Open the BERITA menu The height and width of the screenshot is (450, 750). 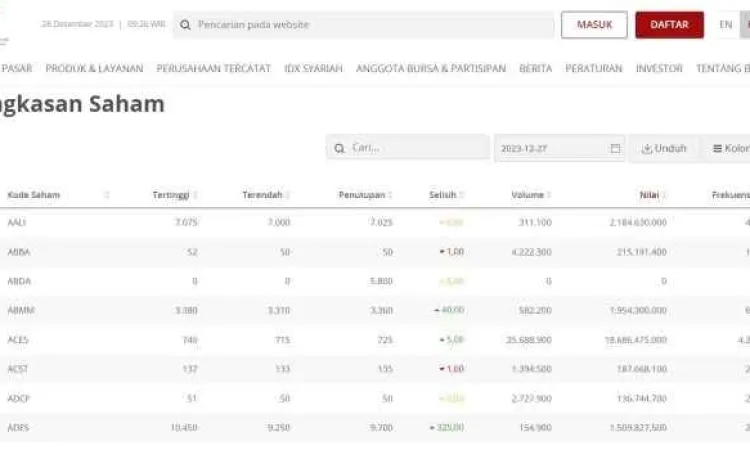tap(535, 68)
